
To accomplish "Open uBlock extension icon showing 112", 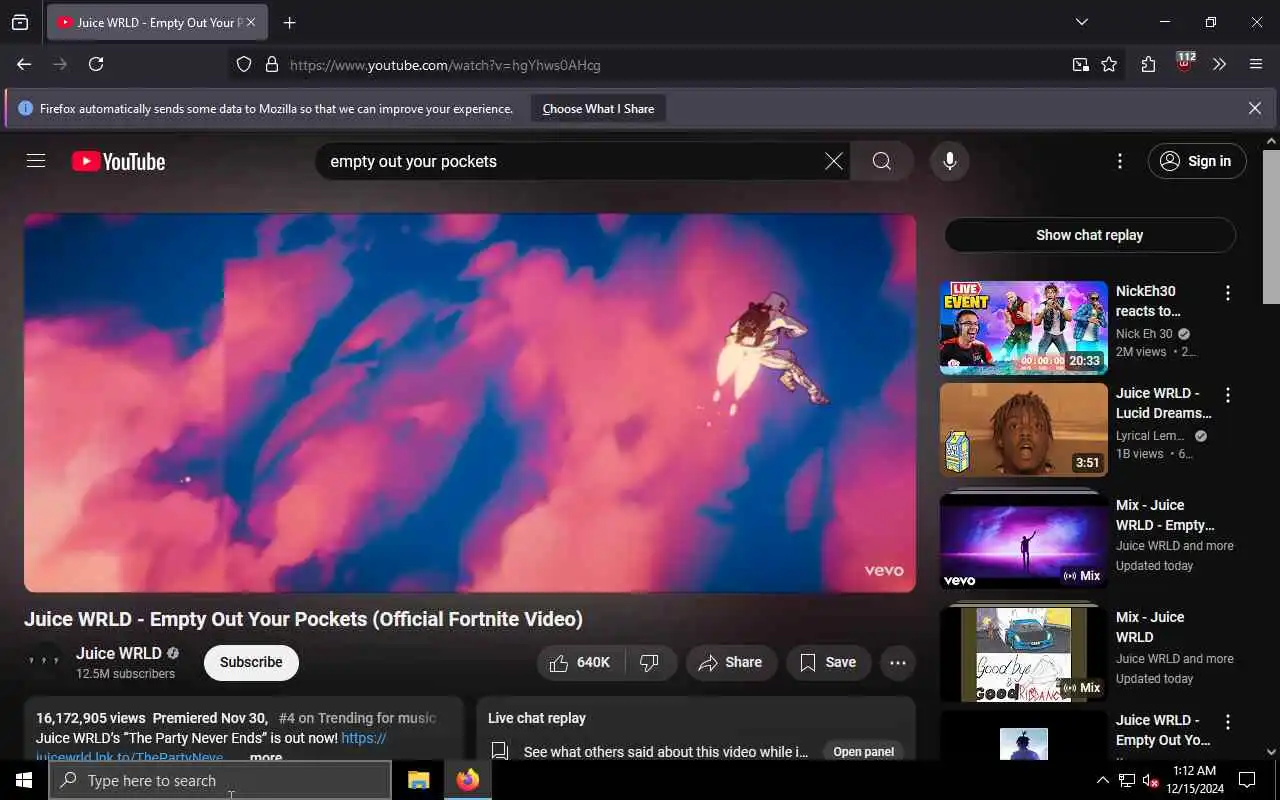I will tap(1184, 63).
